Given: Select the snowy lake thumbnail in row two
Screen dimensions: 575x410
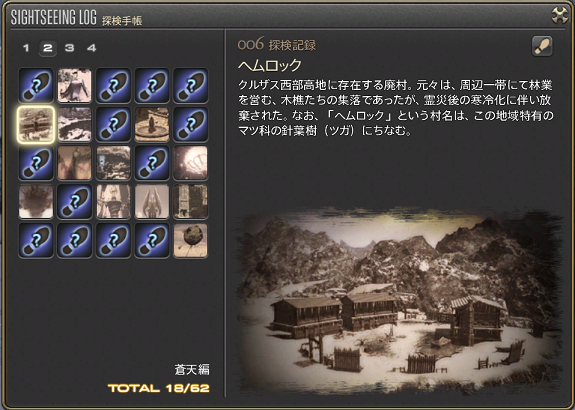Looking at the screenshot, I should 74,124.
